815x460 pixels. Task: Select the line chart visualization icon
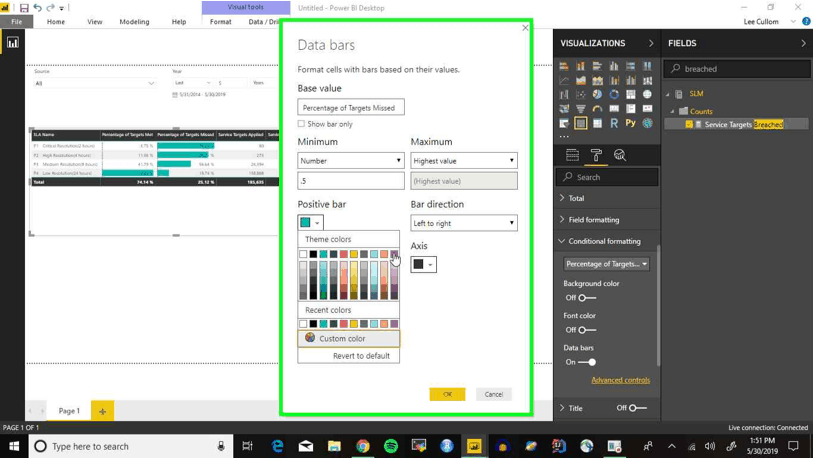(x=564, y=81)
